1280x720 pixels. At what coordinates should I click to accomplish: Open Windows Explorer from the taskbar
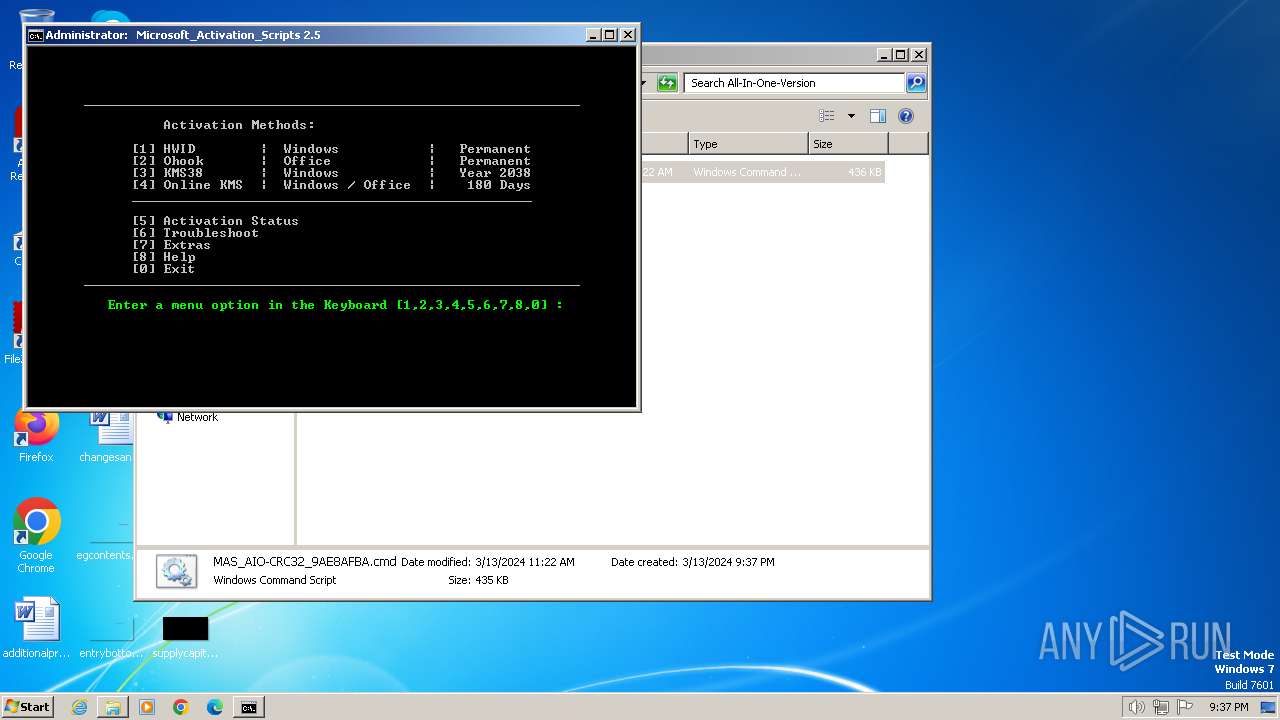coord(113,707)
